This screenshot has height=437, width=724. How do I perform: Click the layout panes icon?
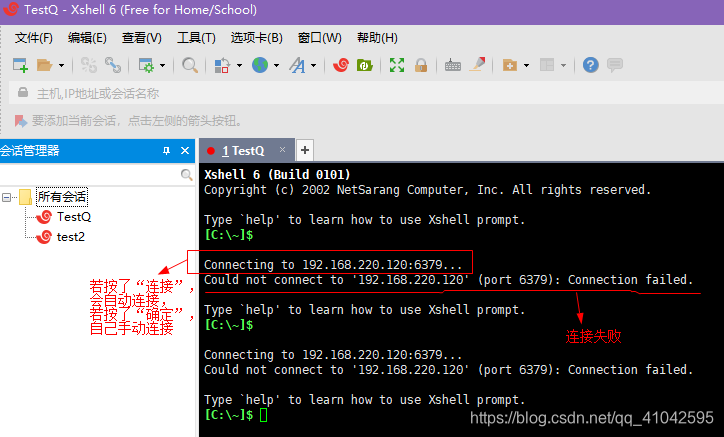pos(547,65)
